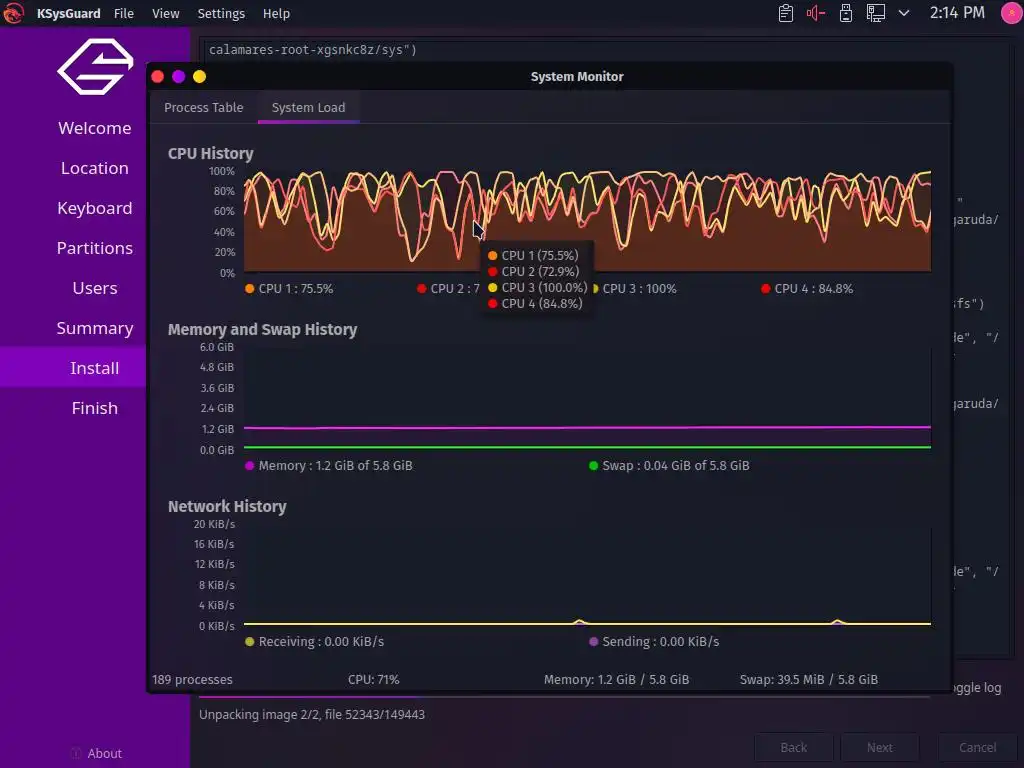
Task: Click the System Monitor title bar
Action: click(577, 77)
